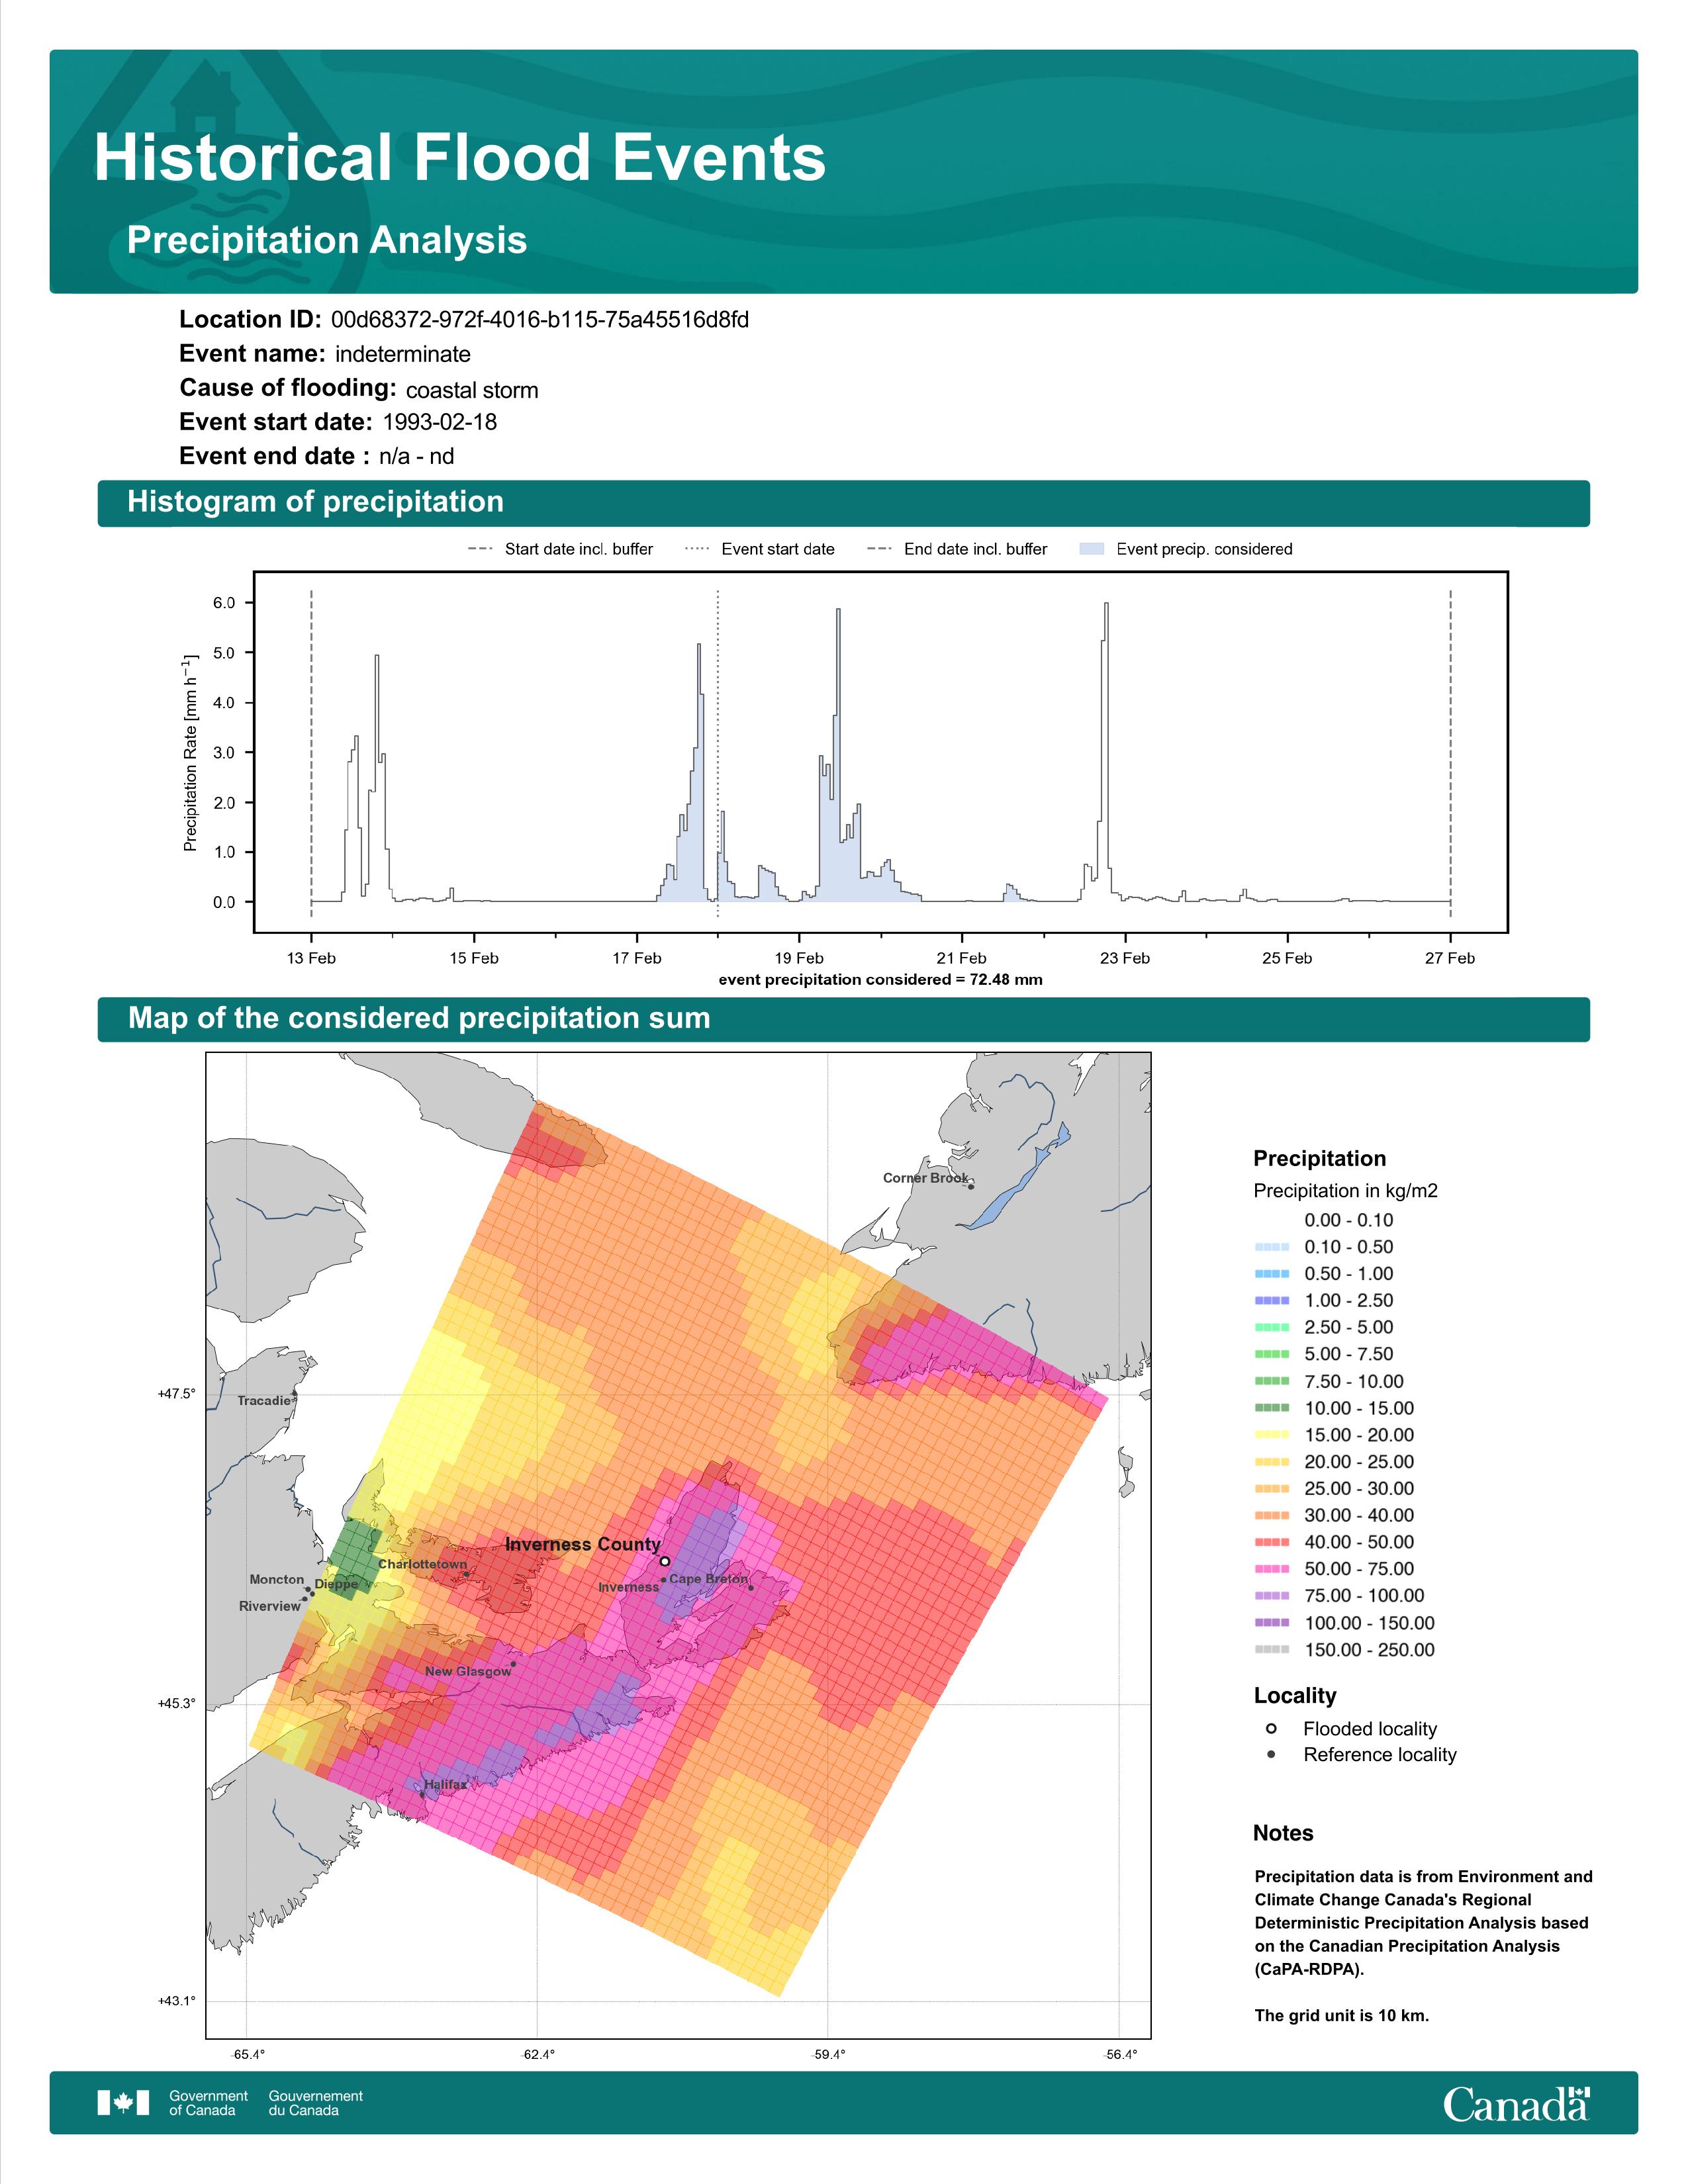This screenshot has height=2184, width=1688.
Task: Click the 6.0 y-axis tick label
Action: tap(224, 603)
